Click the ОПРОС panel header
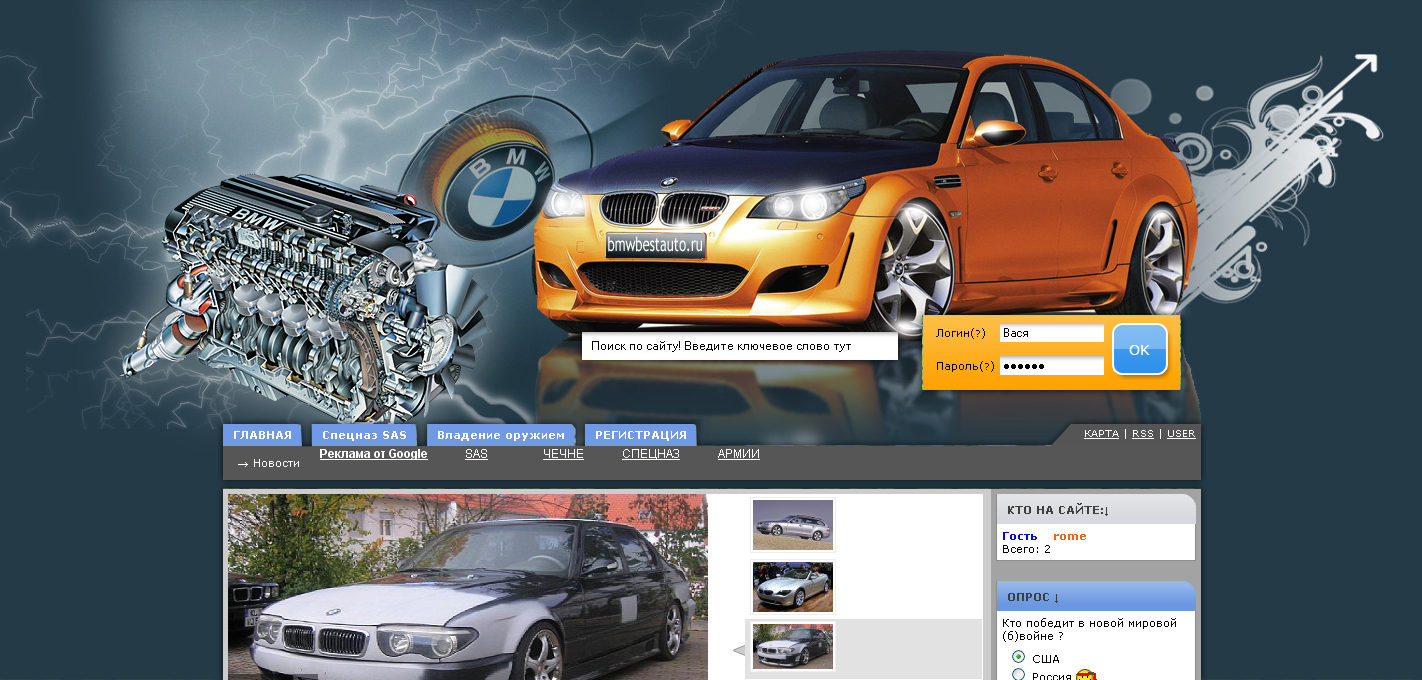Image resolution: width=1422 pixels, height=680 pixels. [x=1096, y=596]
